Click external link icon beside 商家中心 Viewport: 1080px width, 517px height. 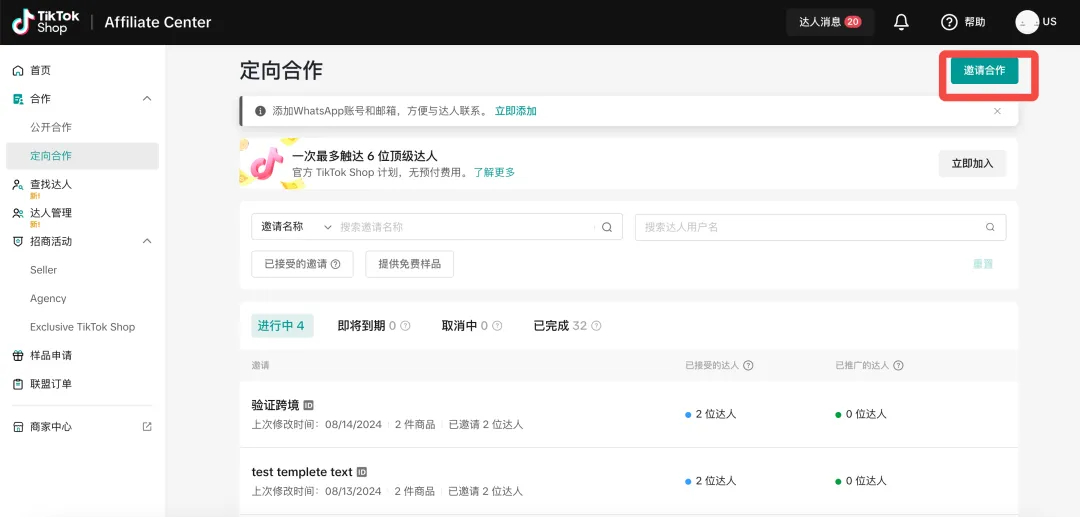click(147, 427)
